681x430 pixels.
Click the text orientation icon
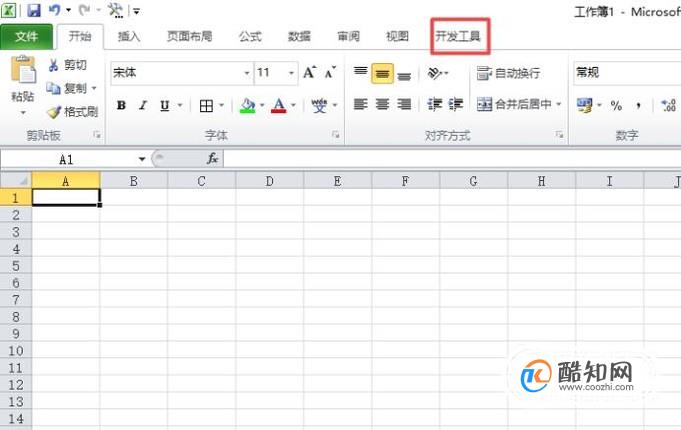pyautogui.click(x=435, y=73)
